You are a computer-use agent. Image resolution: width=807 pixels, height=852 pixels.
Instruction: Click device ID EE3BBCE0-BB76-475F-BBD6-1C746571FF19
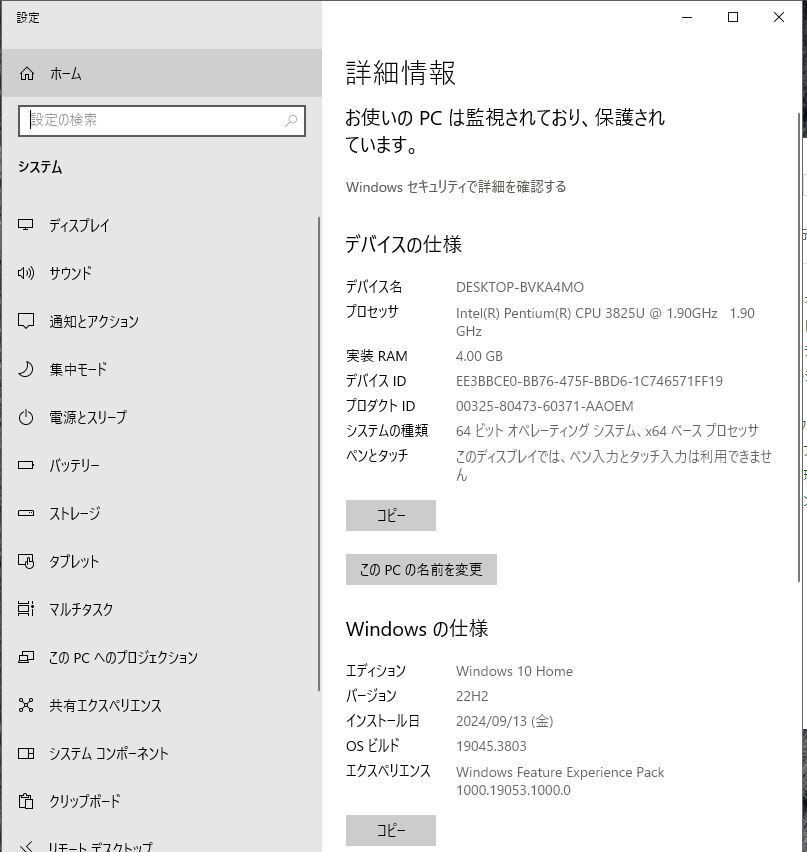[x=589, y=381]
